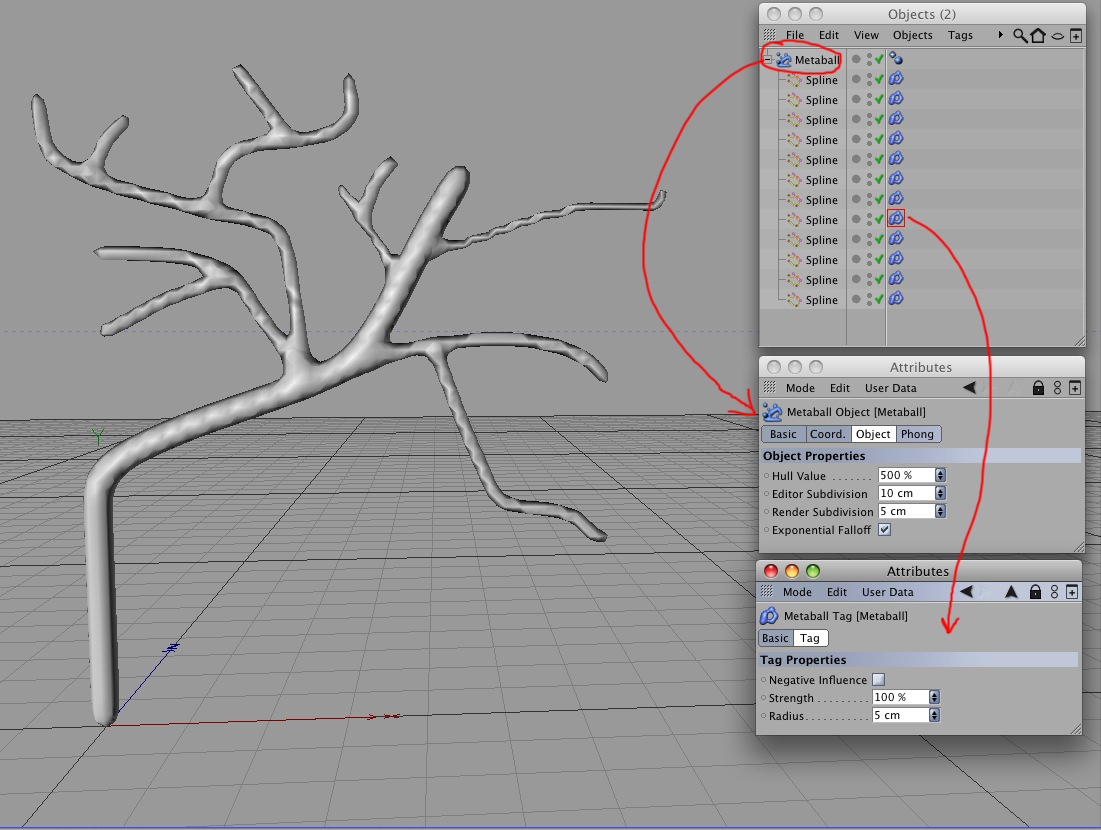Viewport: 1101px width, 830px height.
Task: Click the home icon in Objects panel toolbar
Action: coord(1038,35)
